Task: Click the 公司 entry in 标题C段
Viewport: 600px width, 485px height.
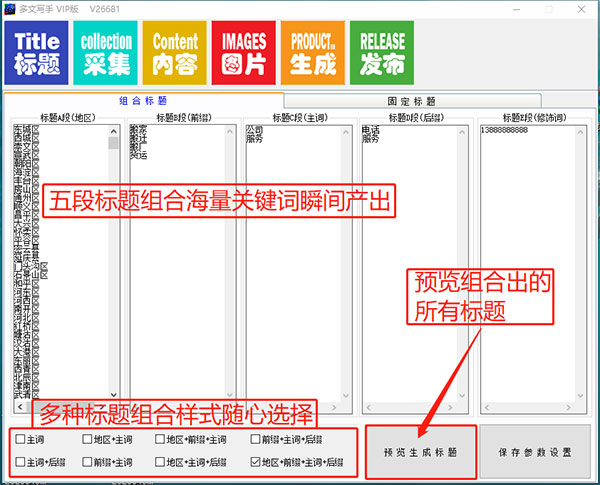Action: [x=254, y=130]
